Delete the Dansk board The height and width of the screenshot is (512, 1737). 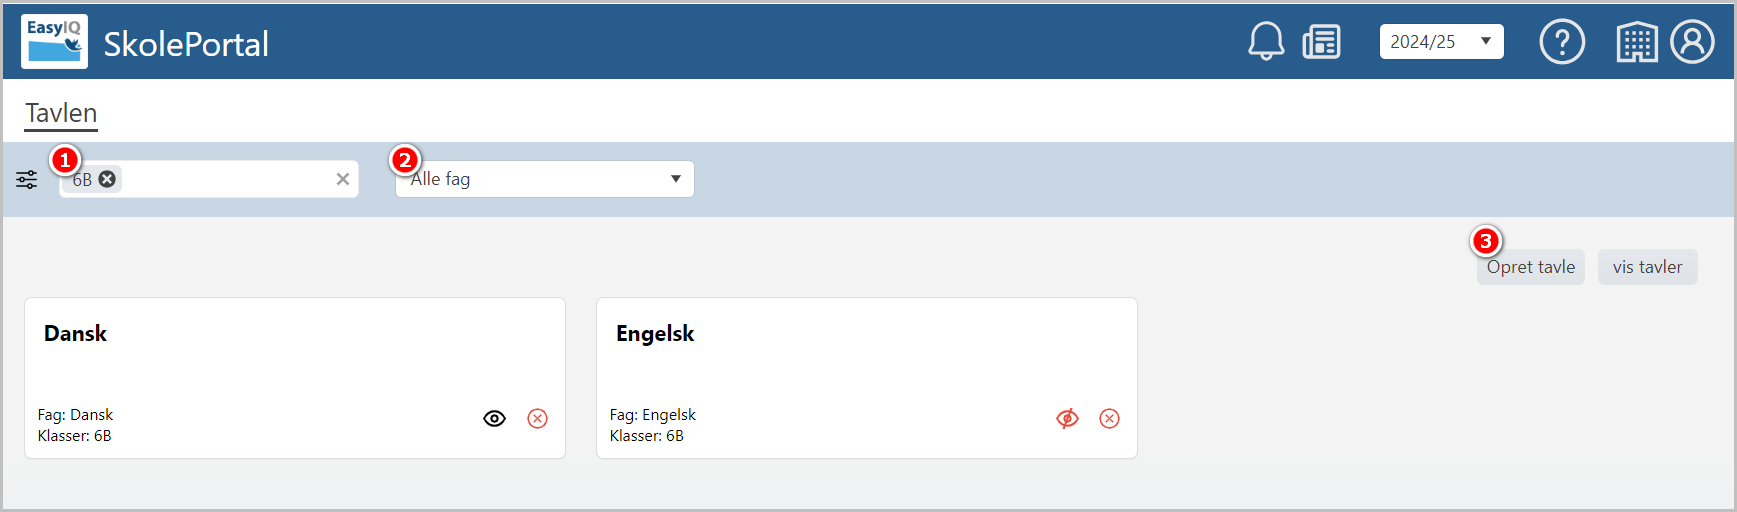(538, 418)
